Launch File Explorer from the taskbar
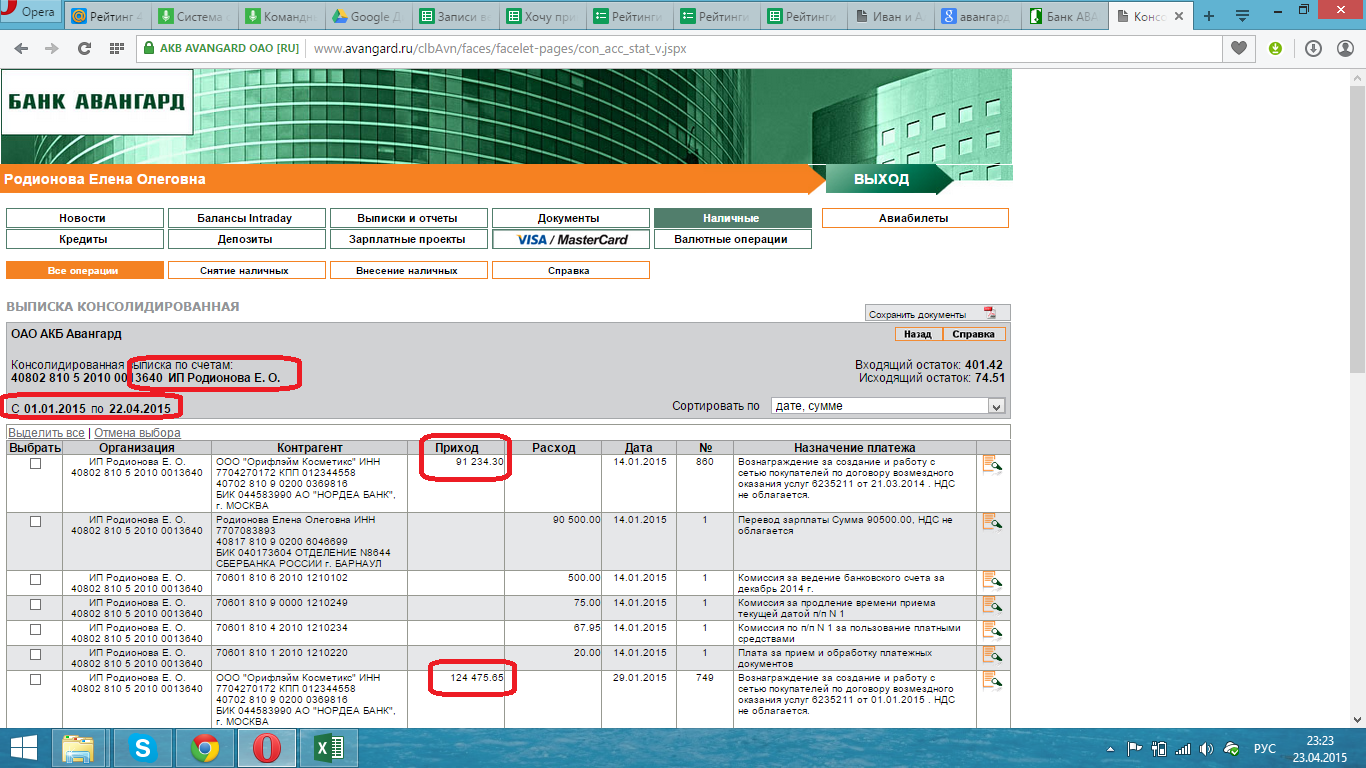 (78, 748)
